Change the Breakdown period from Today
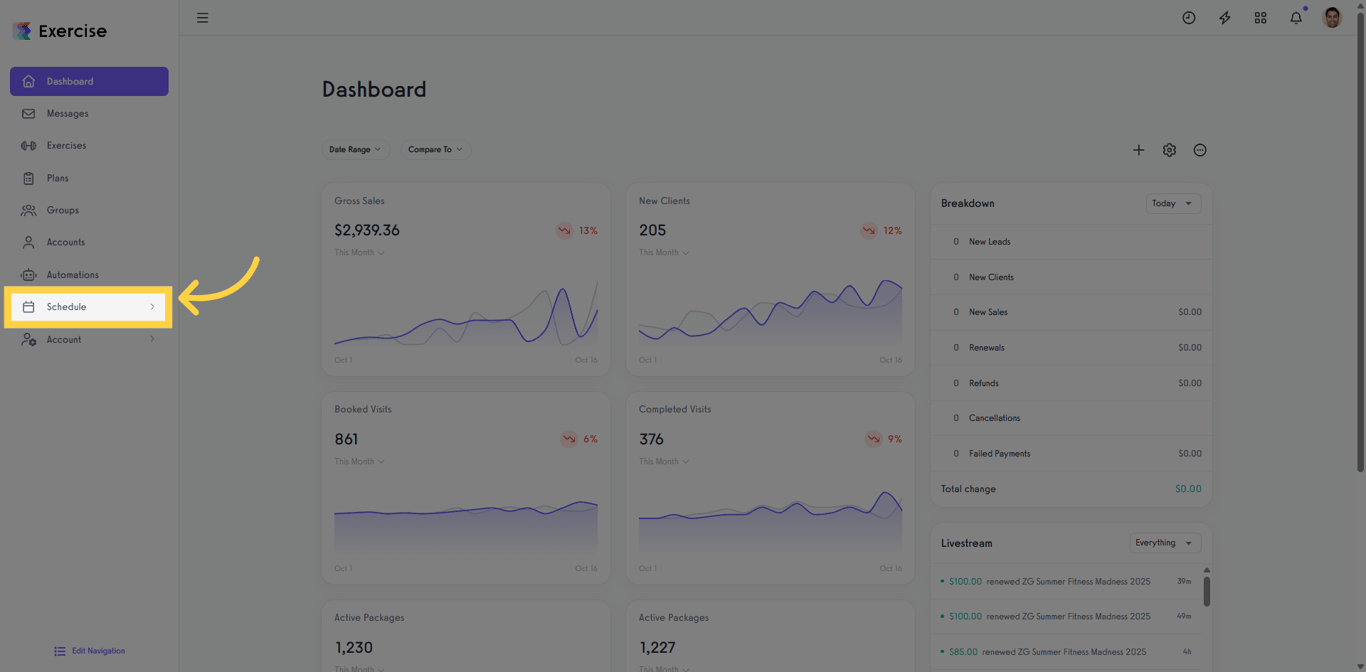The width and height of the screenshot is (1366, 672). [1172, 203]
